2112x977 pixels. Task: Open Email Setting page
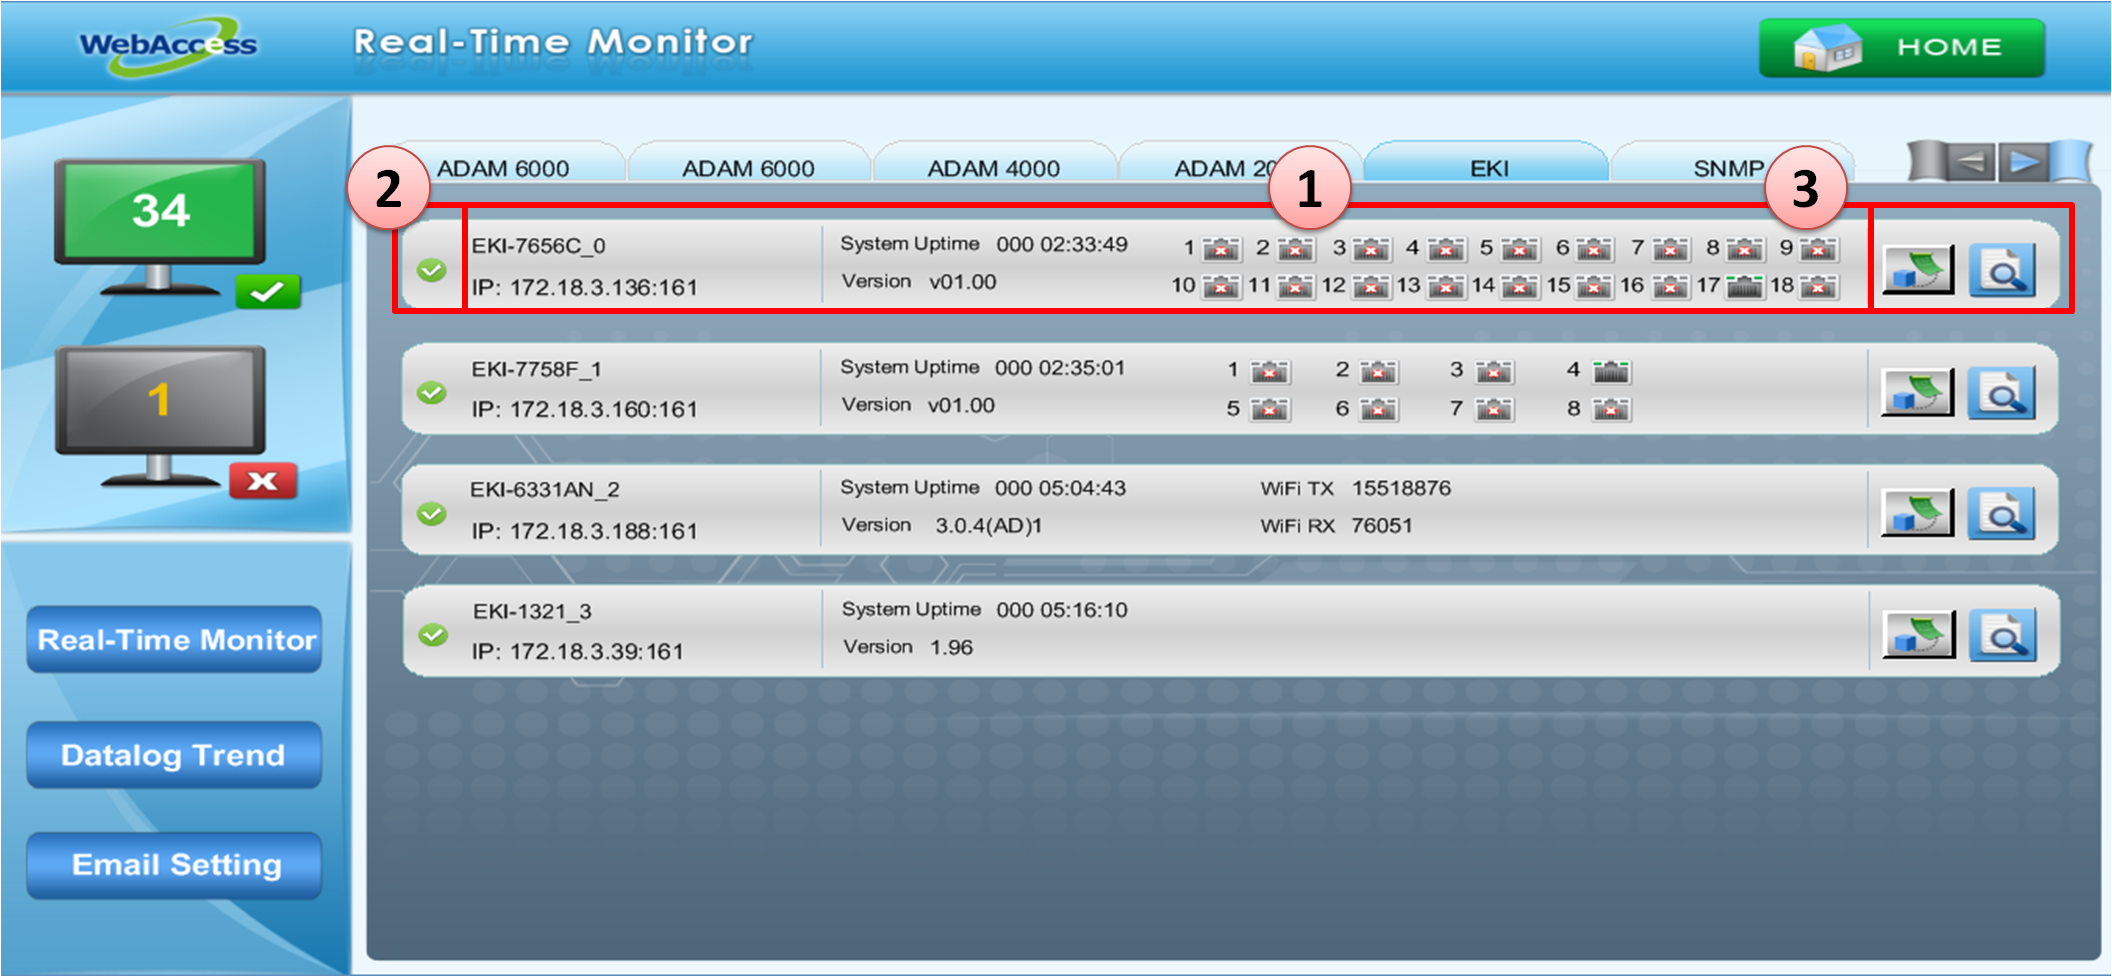(175, 865)
